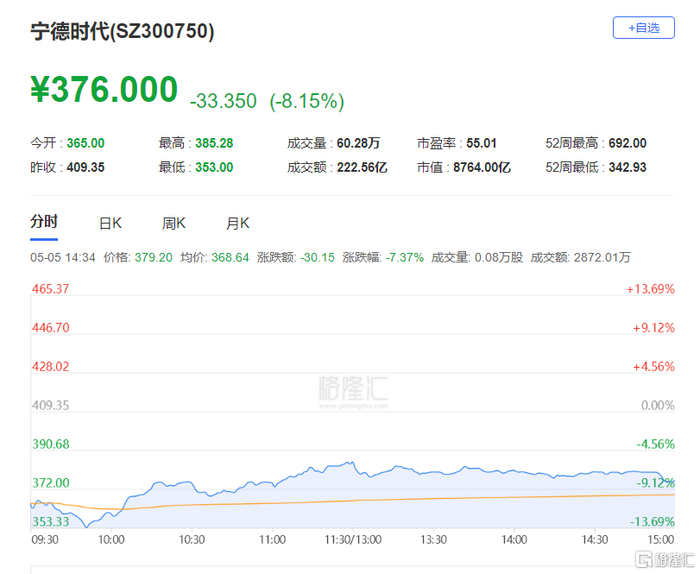Click the 14:30 time axis marker
Screen dimensions: 700x574
point(595,540)
